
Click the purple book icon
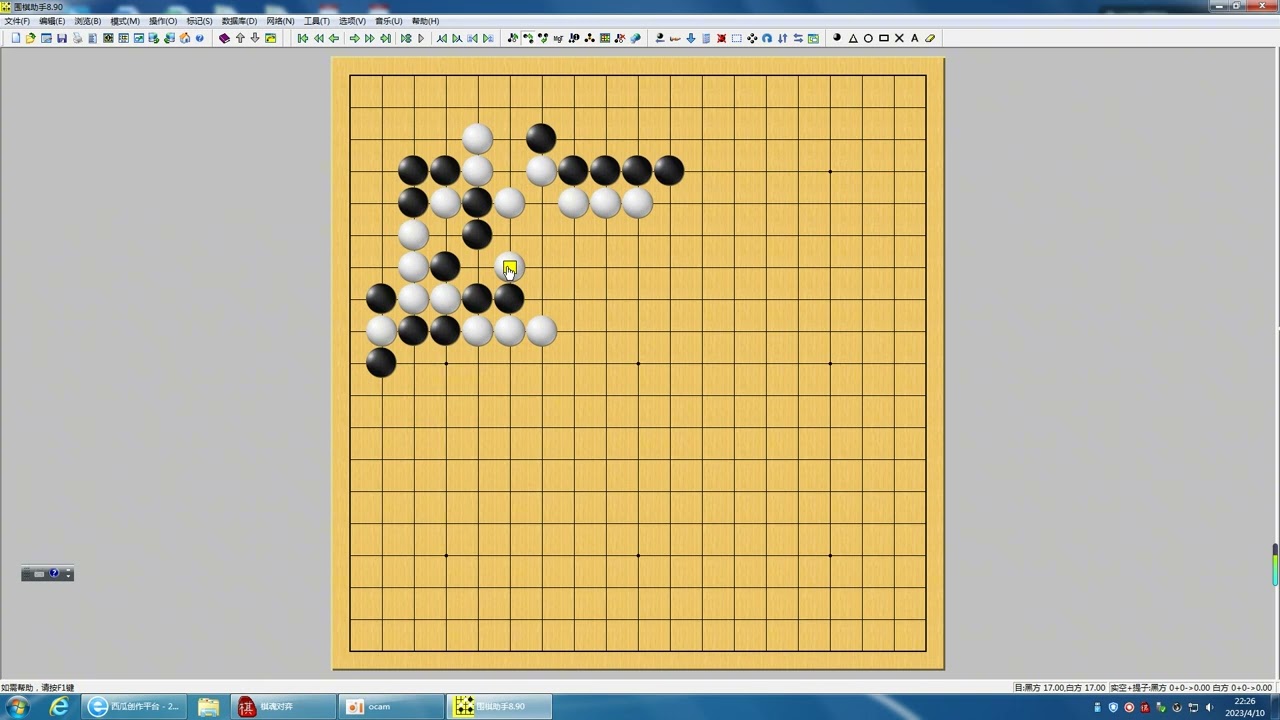pyautogui.click(x=224, y=38)
